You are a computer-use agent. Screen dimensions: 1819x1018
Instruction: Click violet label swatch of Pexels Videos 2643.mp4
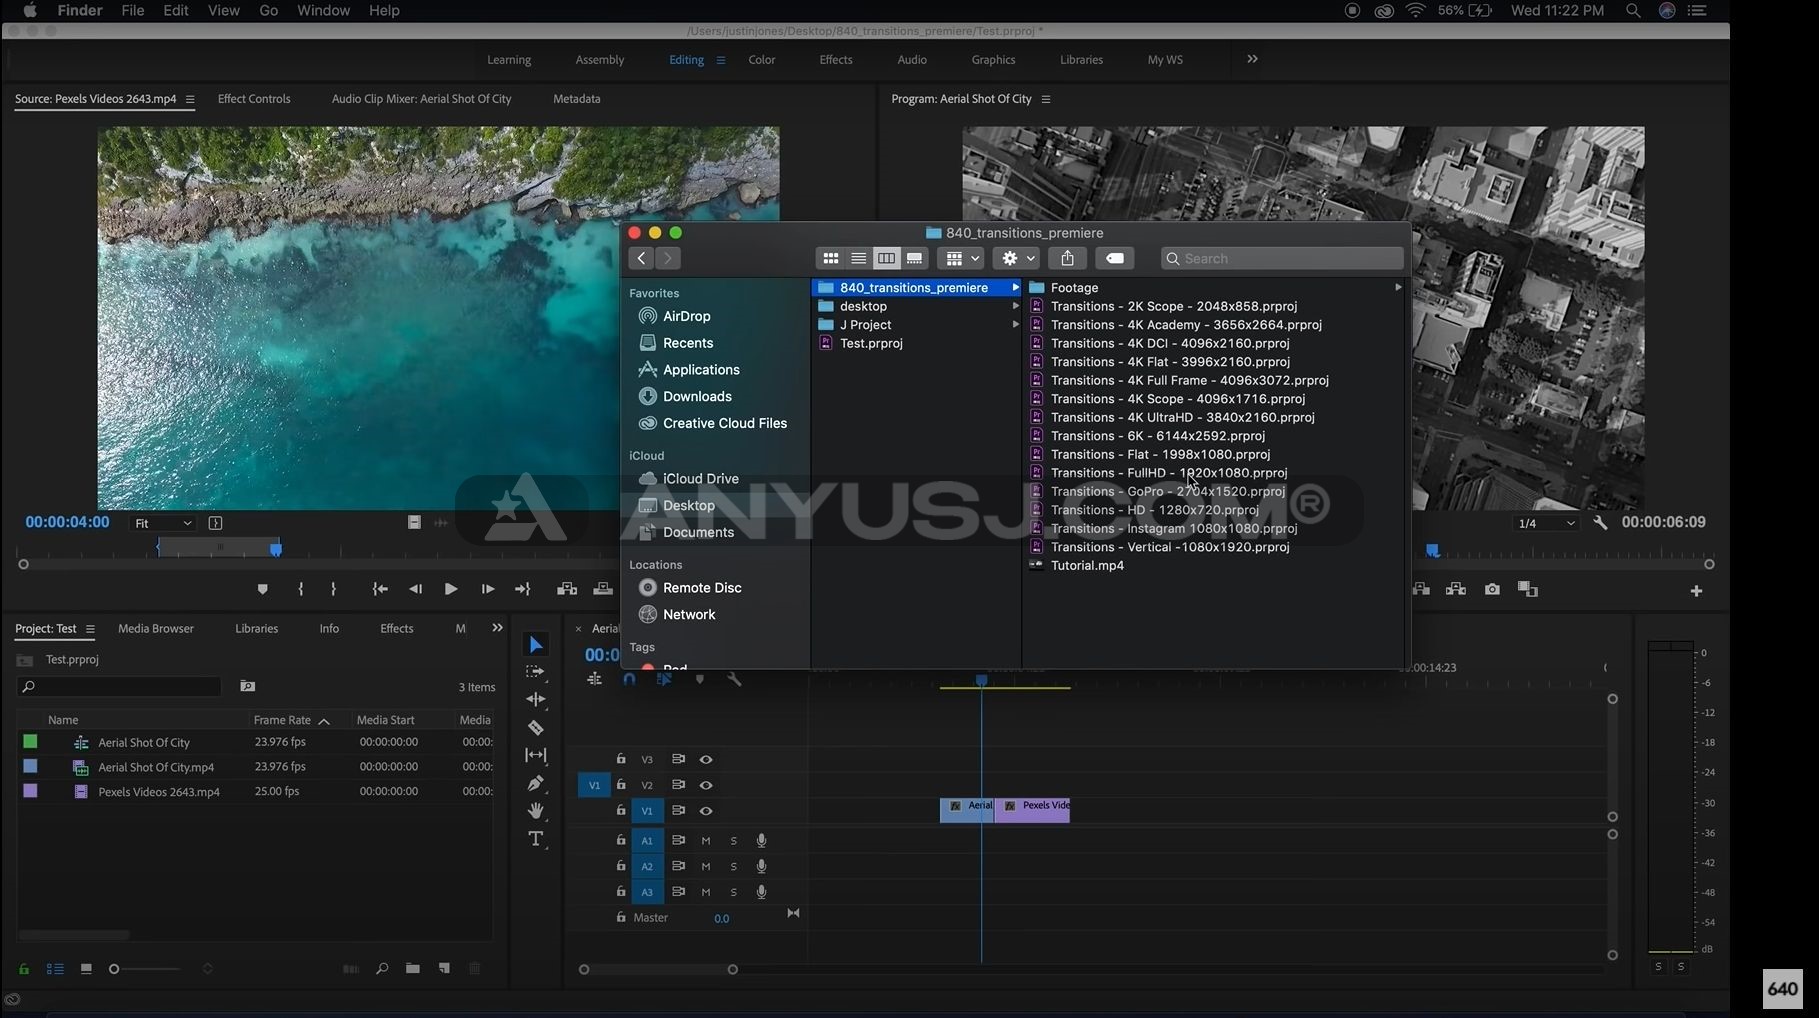click(30, 791)
